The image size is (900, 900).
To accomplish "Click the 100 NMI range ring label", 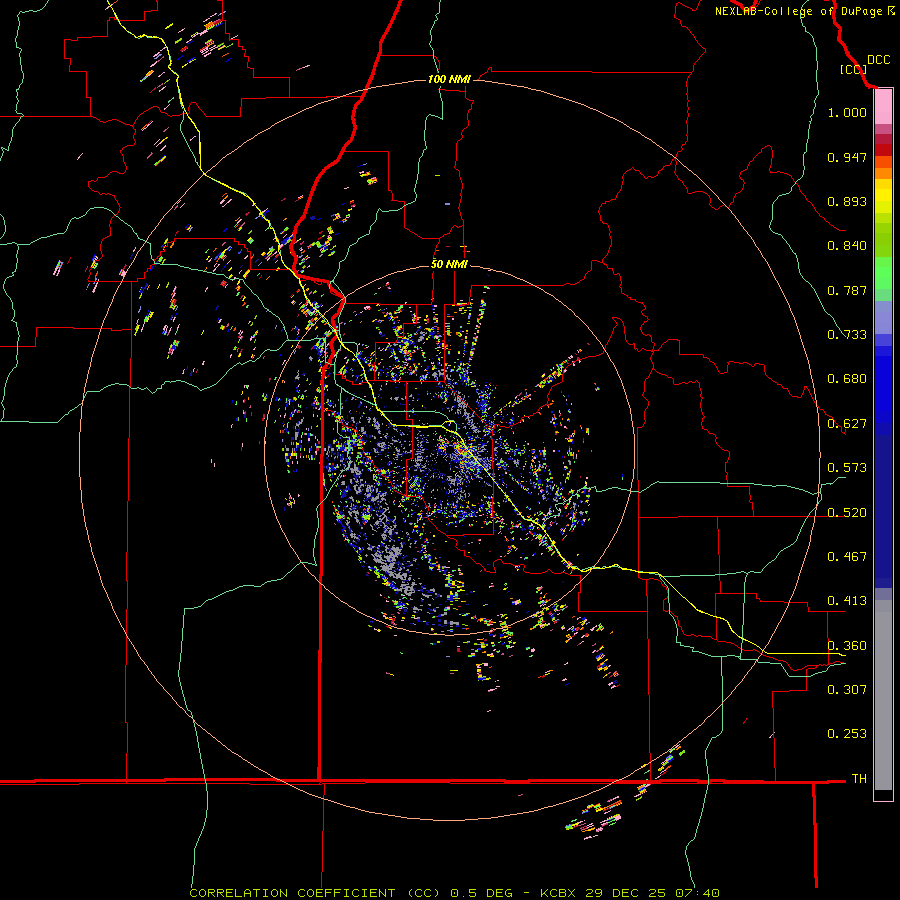I will pyautogui.click(x=449, y=79).
